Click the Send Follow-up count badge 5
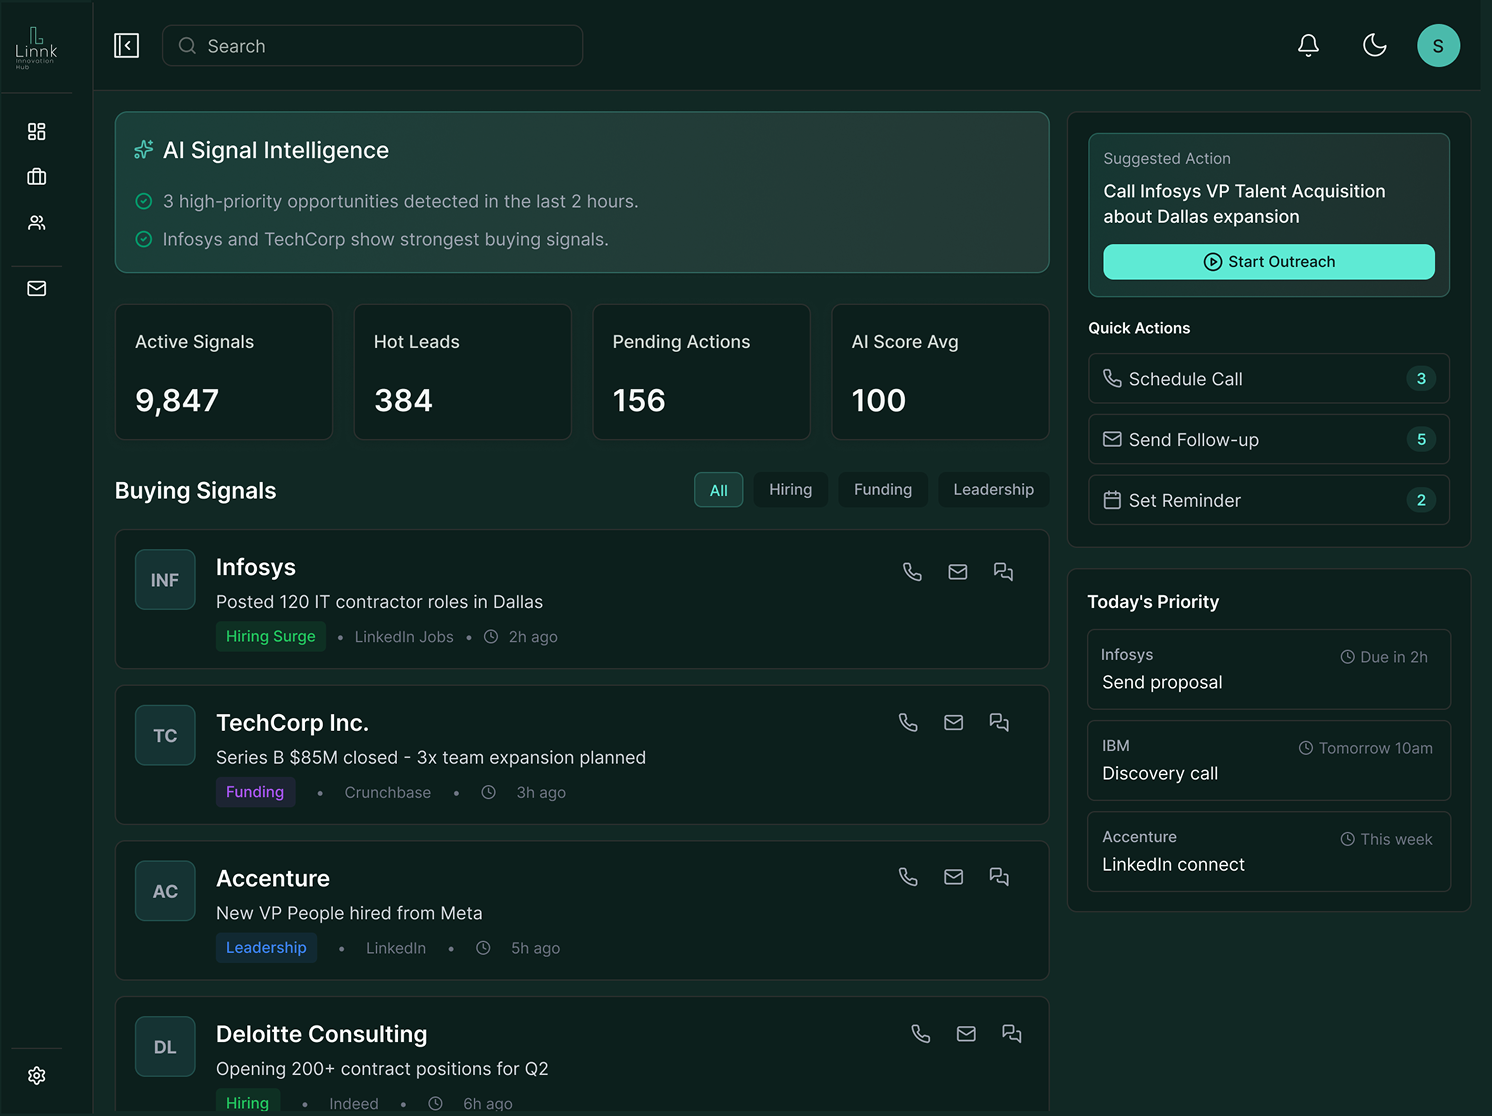The height and width of the screenshot is (1116, 1492). pos(1421,440)
